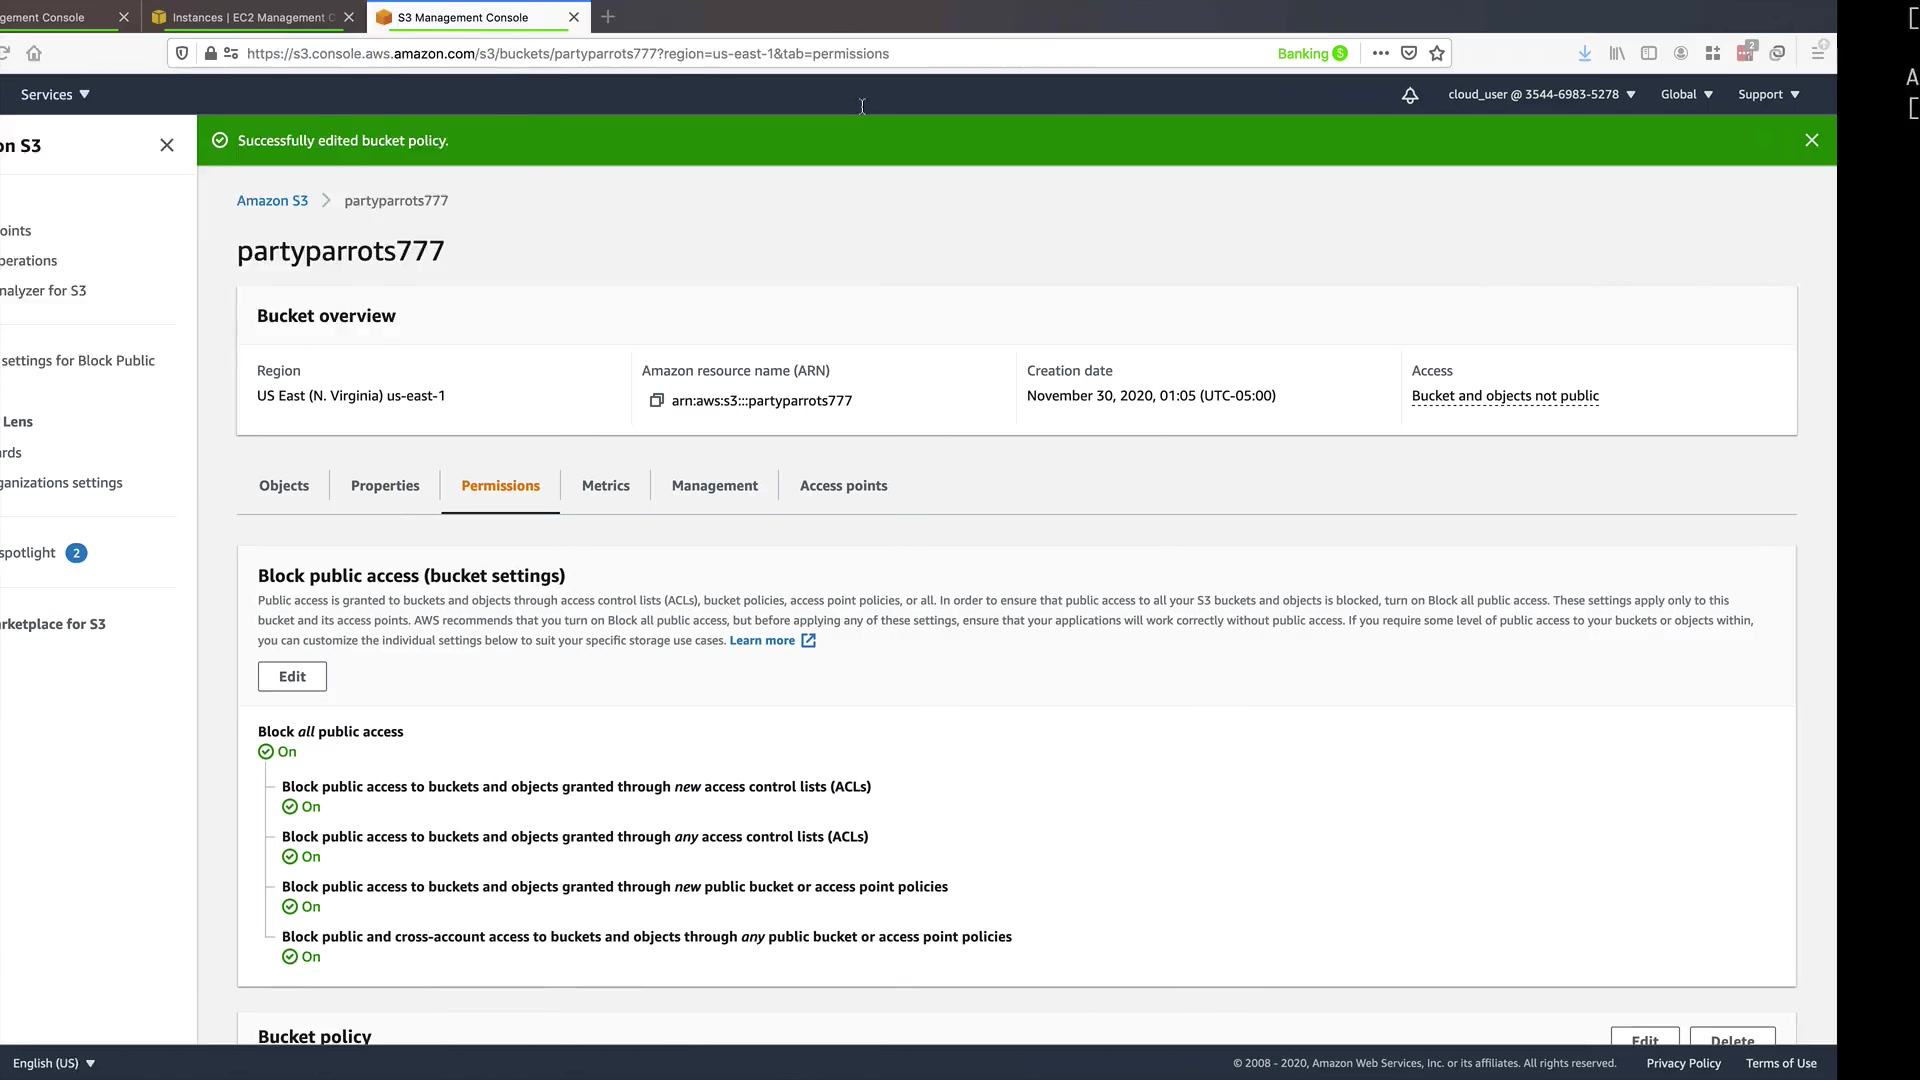Expand the Services dropdown menu
The image size is (1920, 1080).
55,95
